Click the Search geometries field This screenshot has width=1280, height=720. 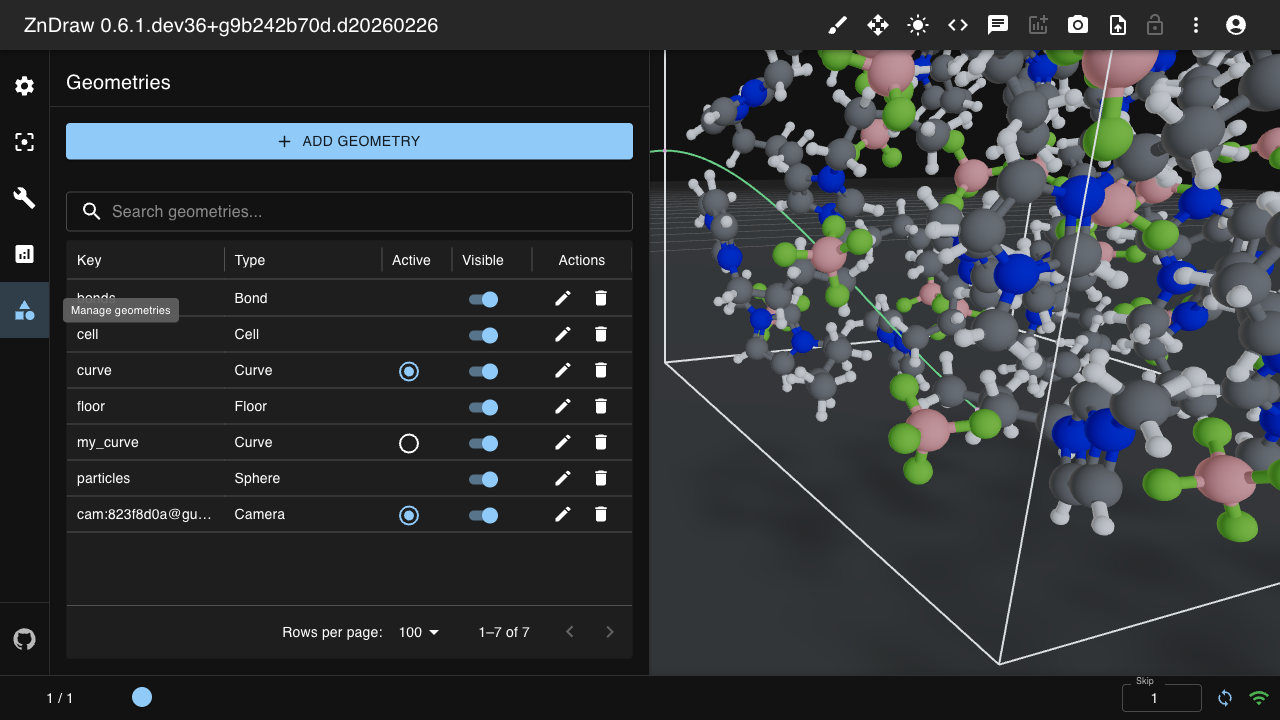[349, 211]
